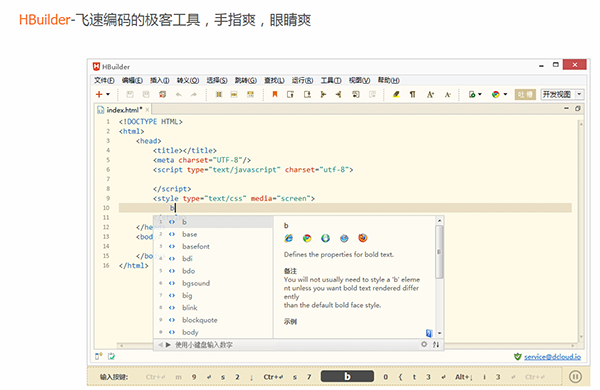Choose 'basefont' in the autocomplete list
The width and height of the screenshot is (600, 390).
click(214, 246)
